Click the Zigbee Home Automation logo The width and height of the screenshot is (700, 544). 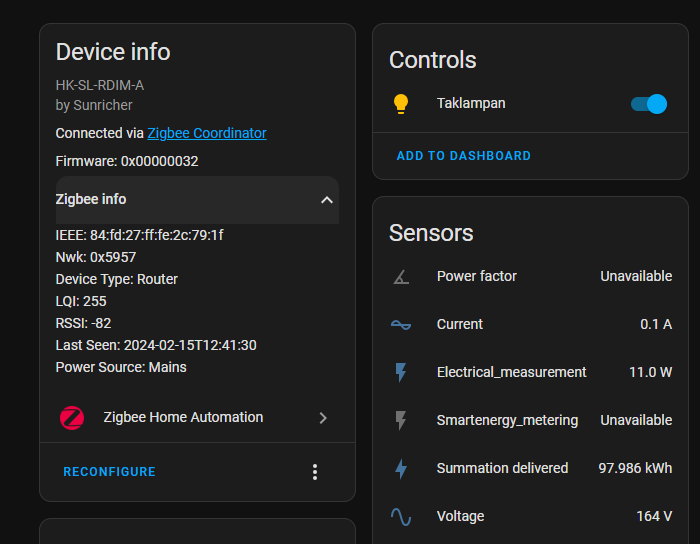[72, 418]
